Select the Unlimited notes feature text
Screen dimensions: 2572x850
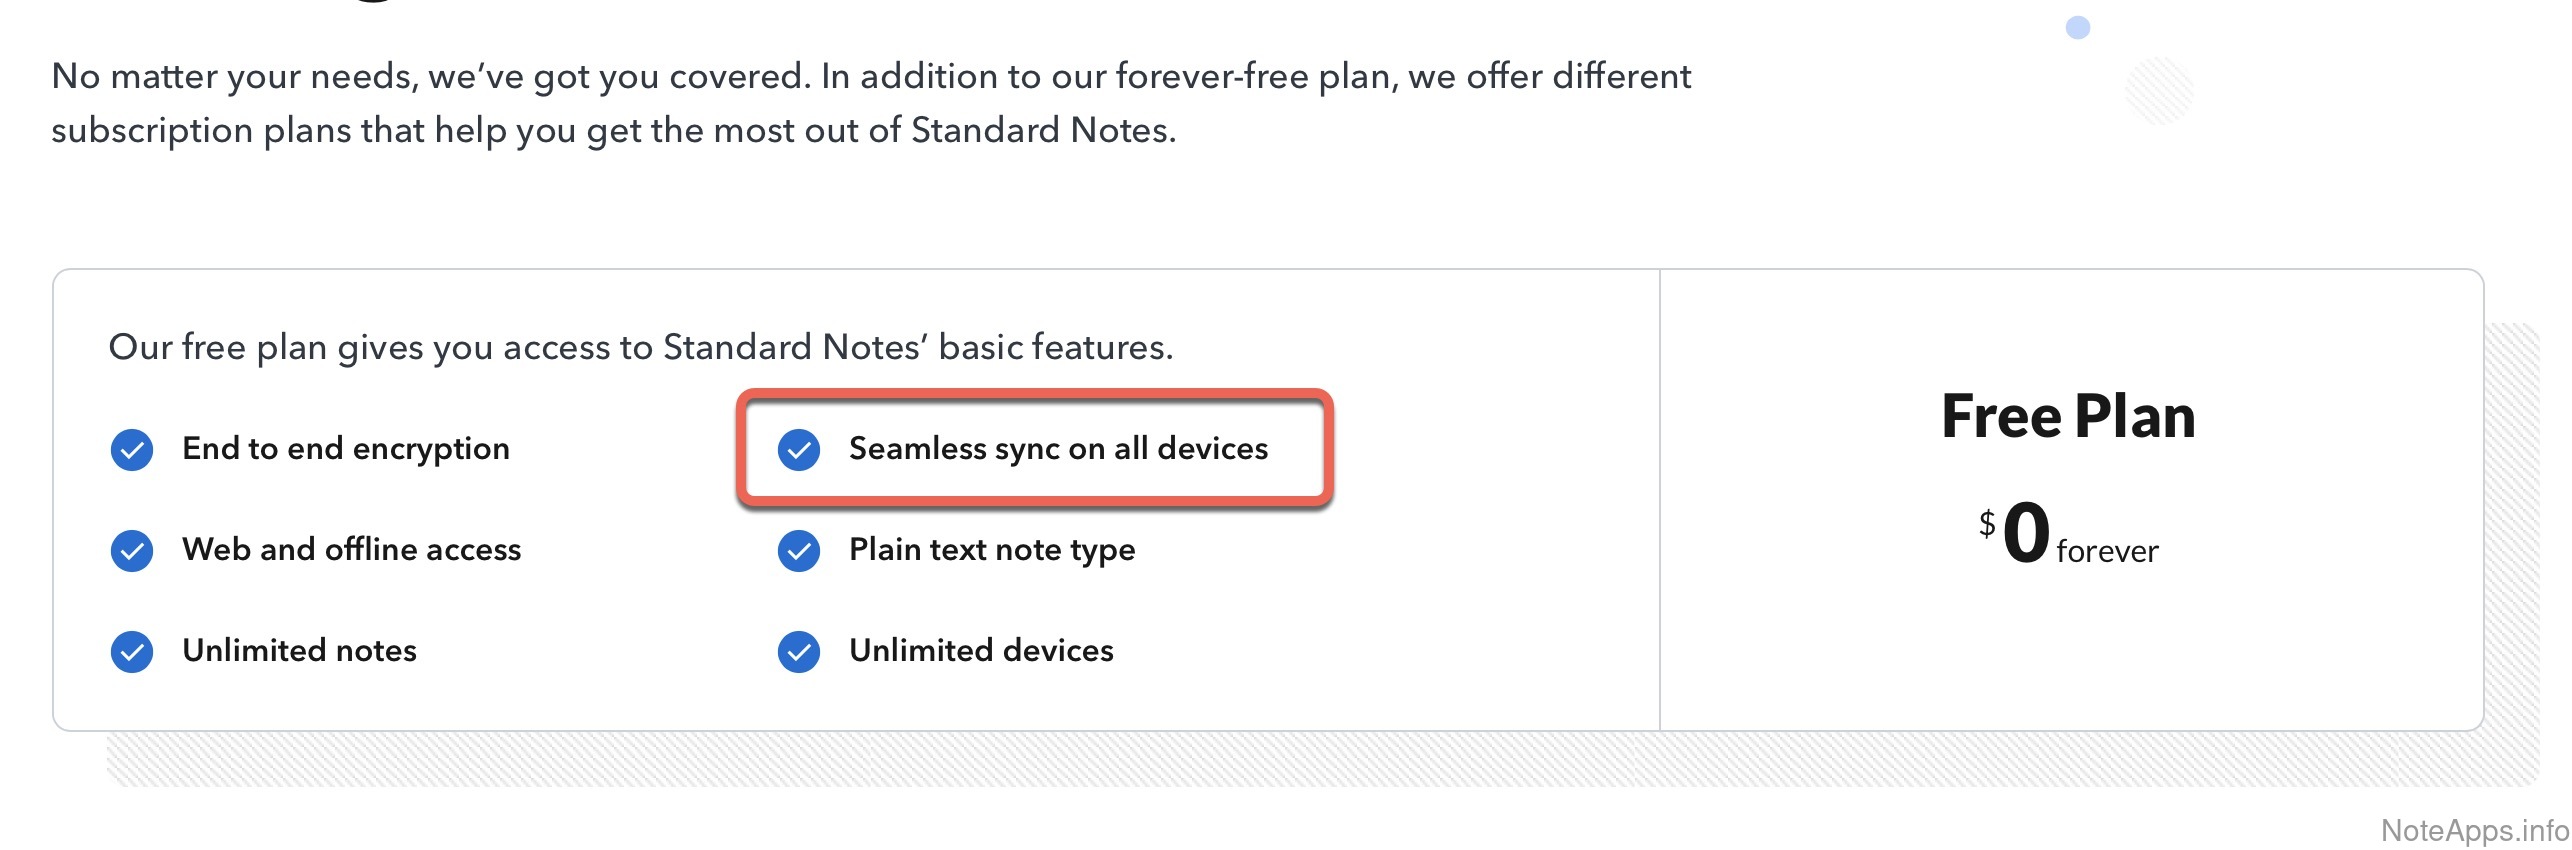(x=299, y=651)
